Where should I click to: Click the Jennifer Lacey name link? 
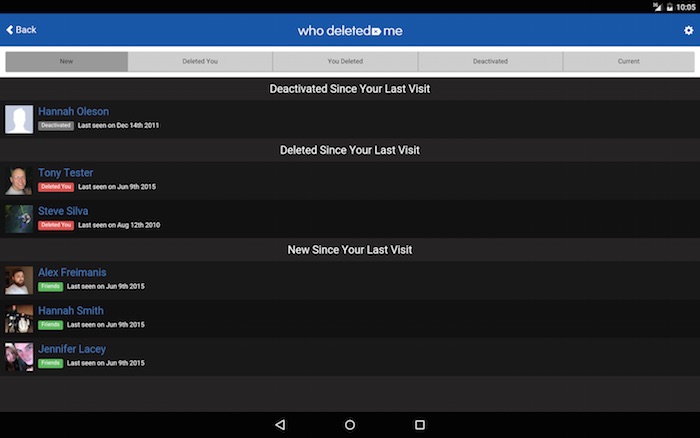pyautogui.click(x=71, y=349)
